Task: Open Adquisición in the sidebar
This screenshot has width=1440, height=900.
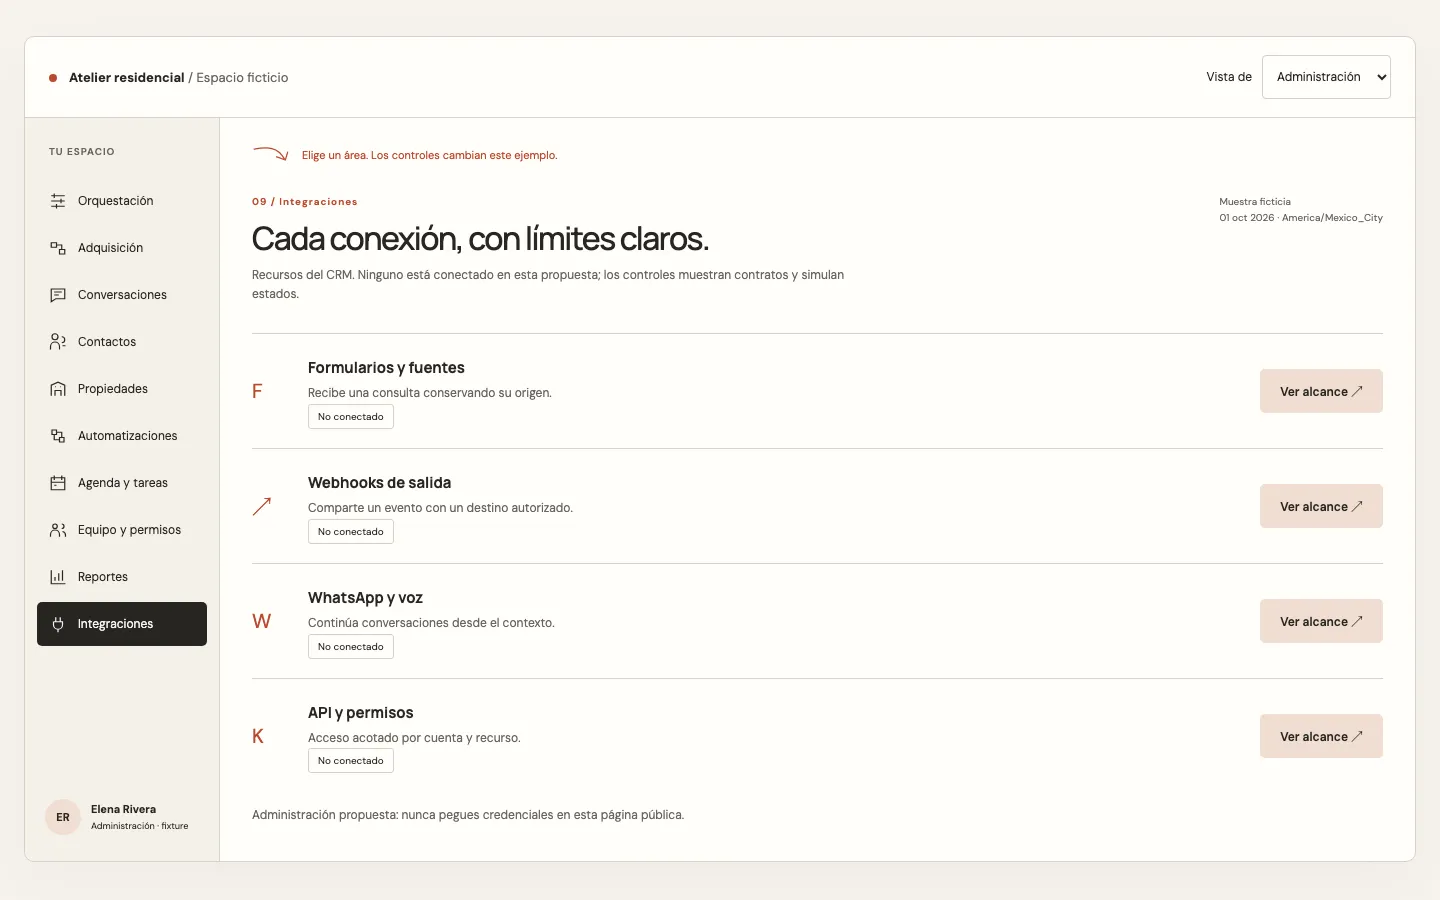Action: 122,248
